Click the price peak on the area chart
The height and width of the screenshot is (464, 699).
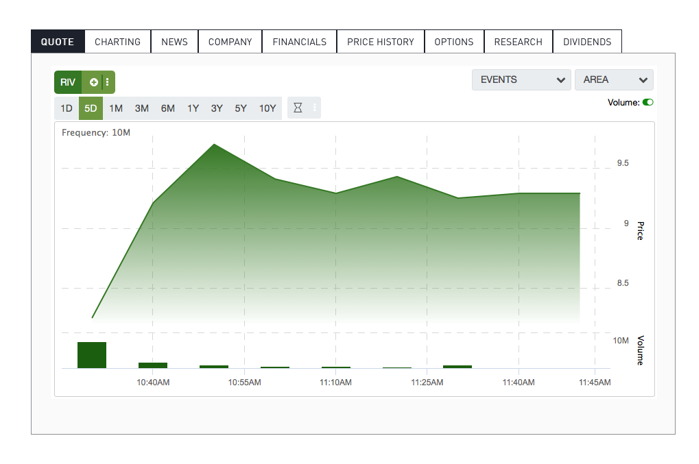click(x=214, y=144)
